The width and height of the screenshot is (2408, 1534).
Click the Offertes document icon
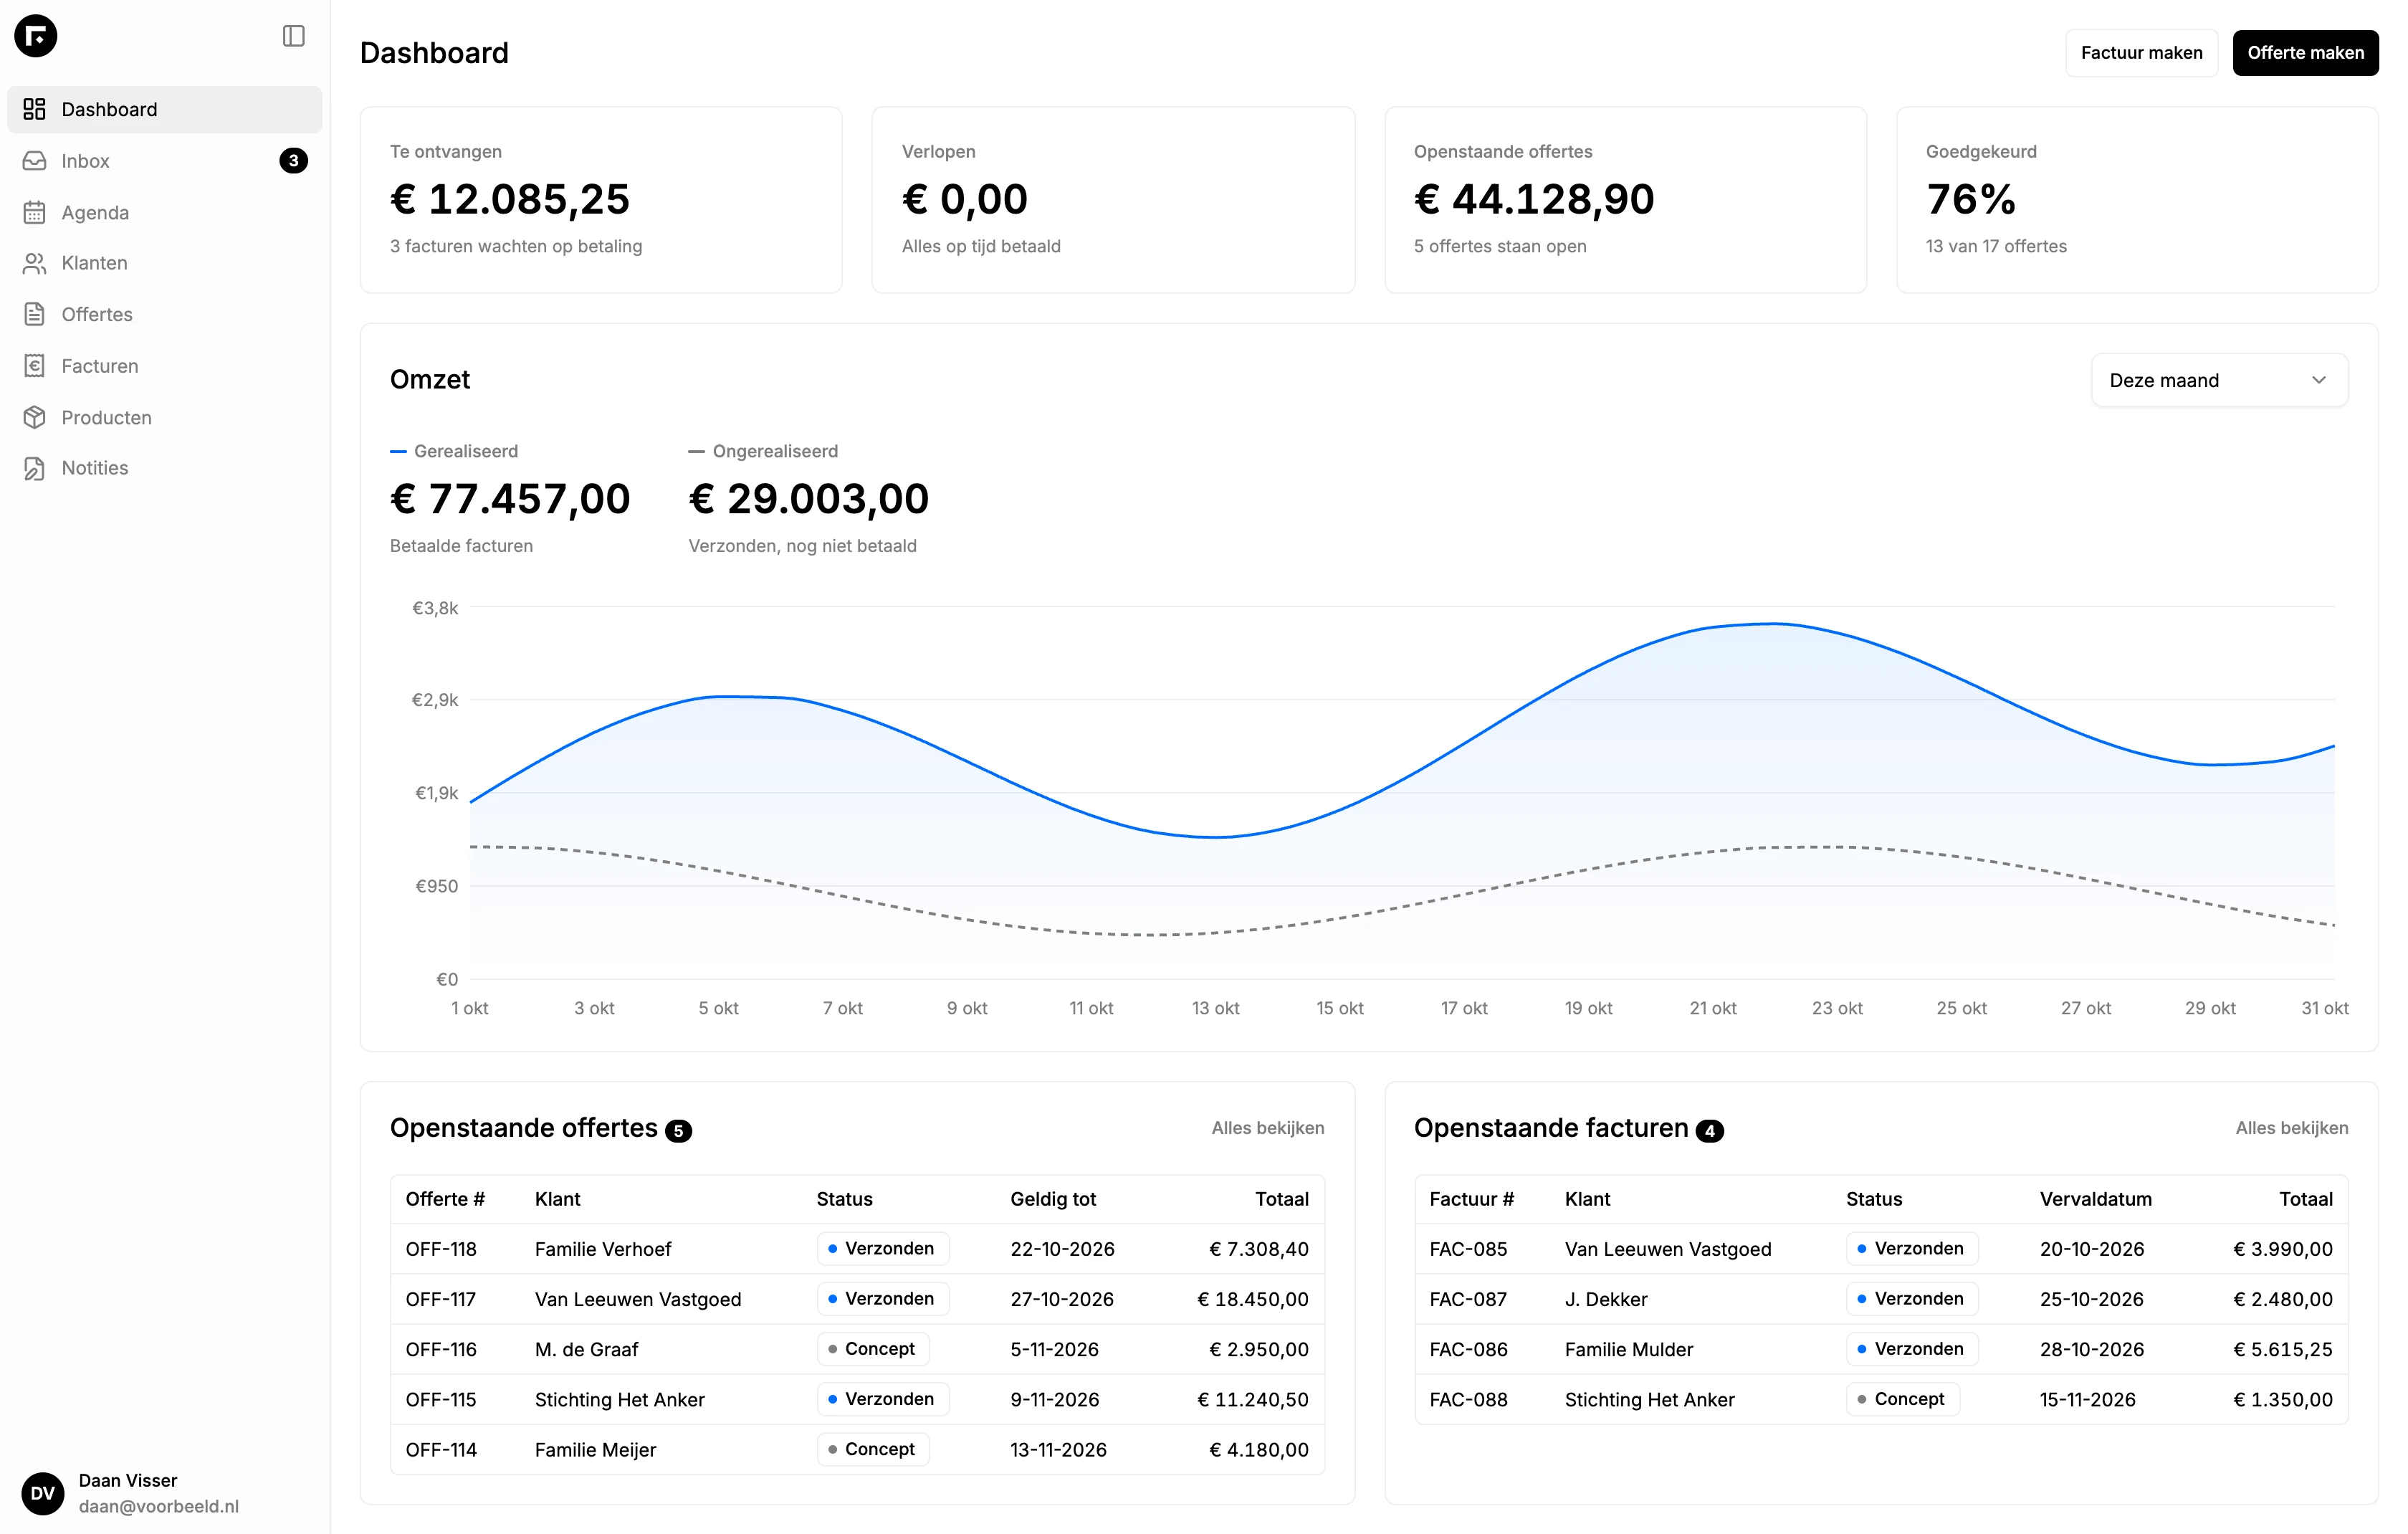click(35, 314)
